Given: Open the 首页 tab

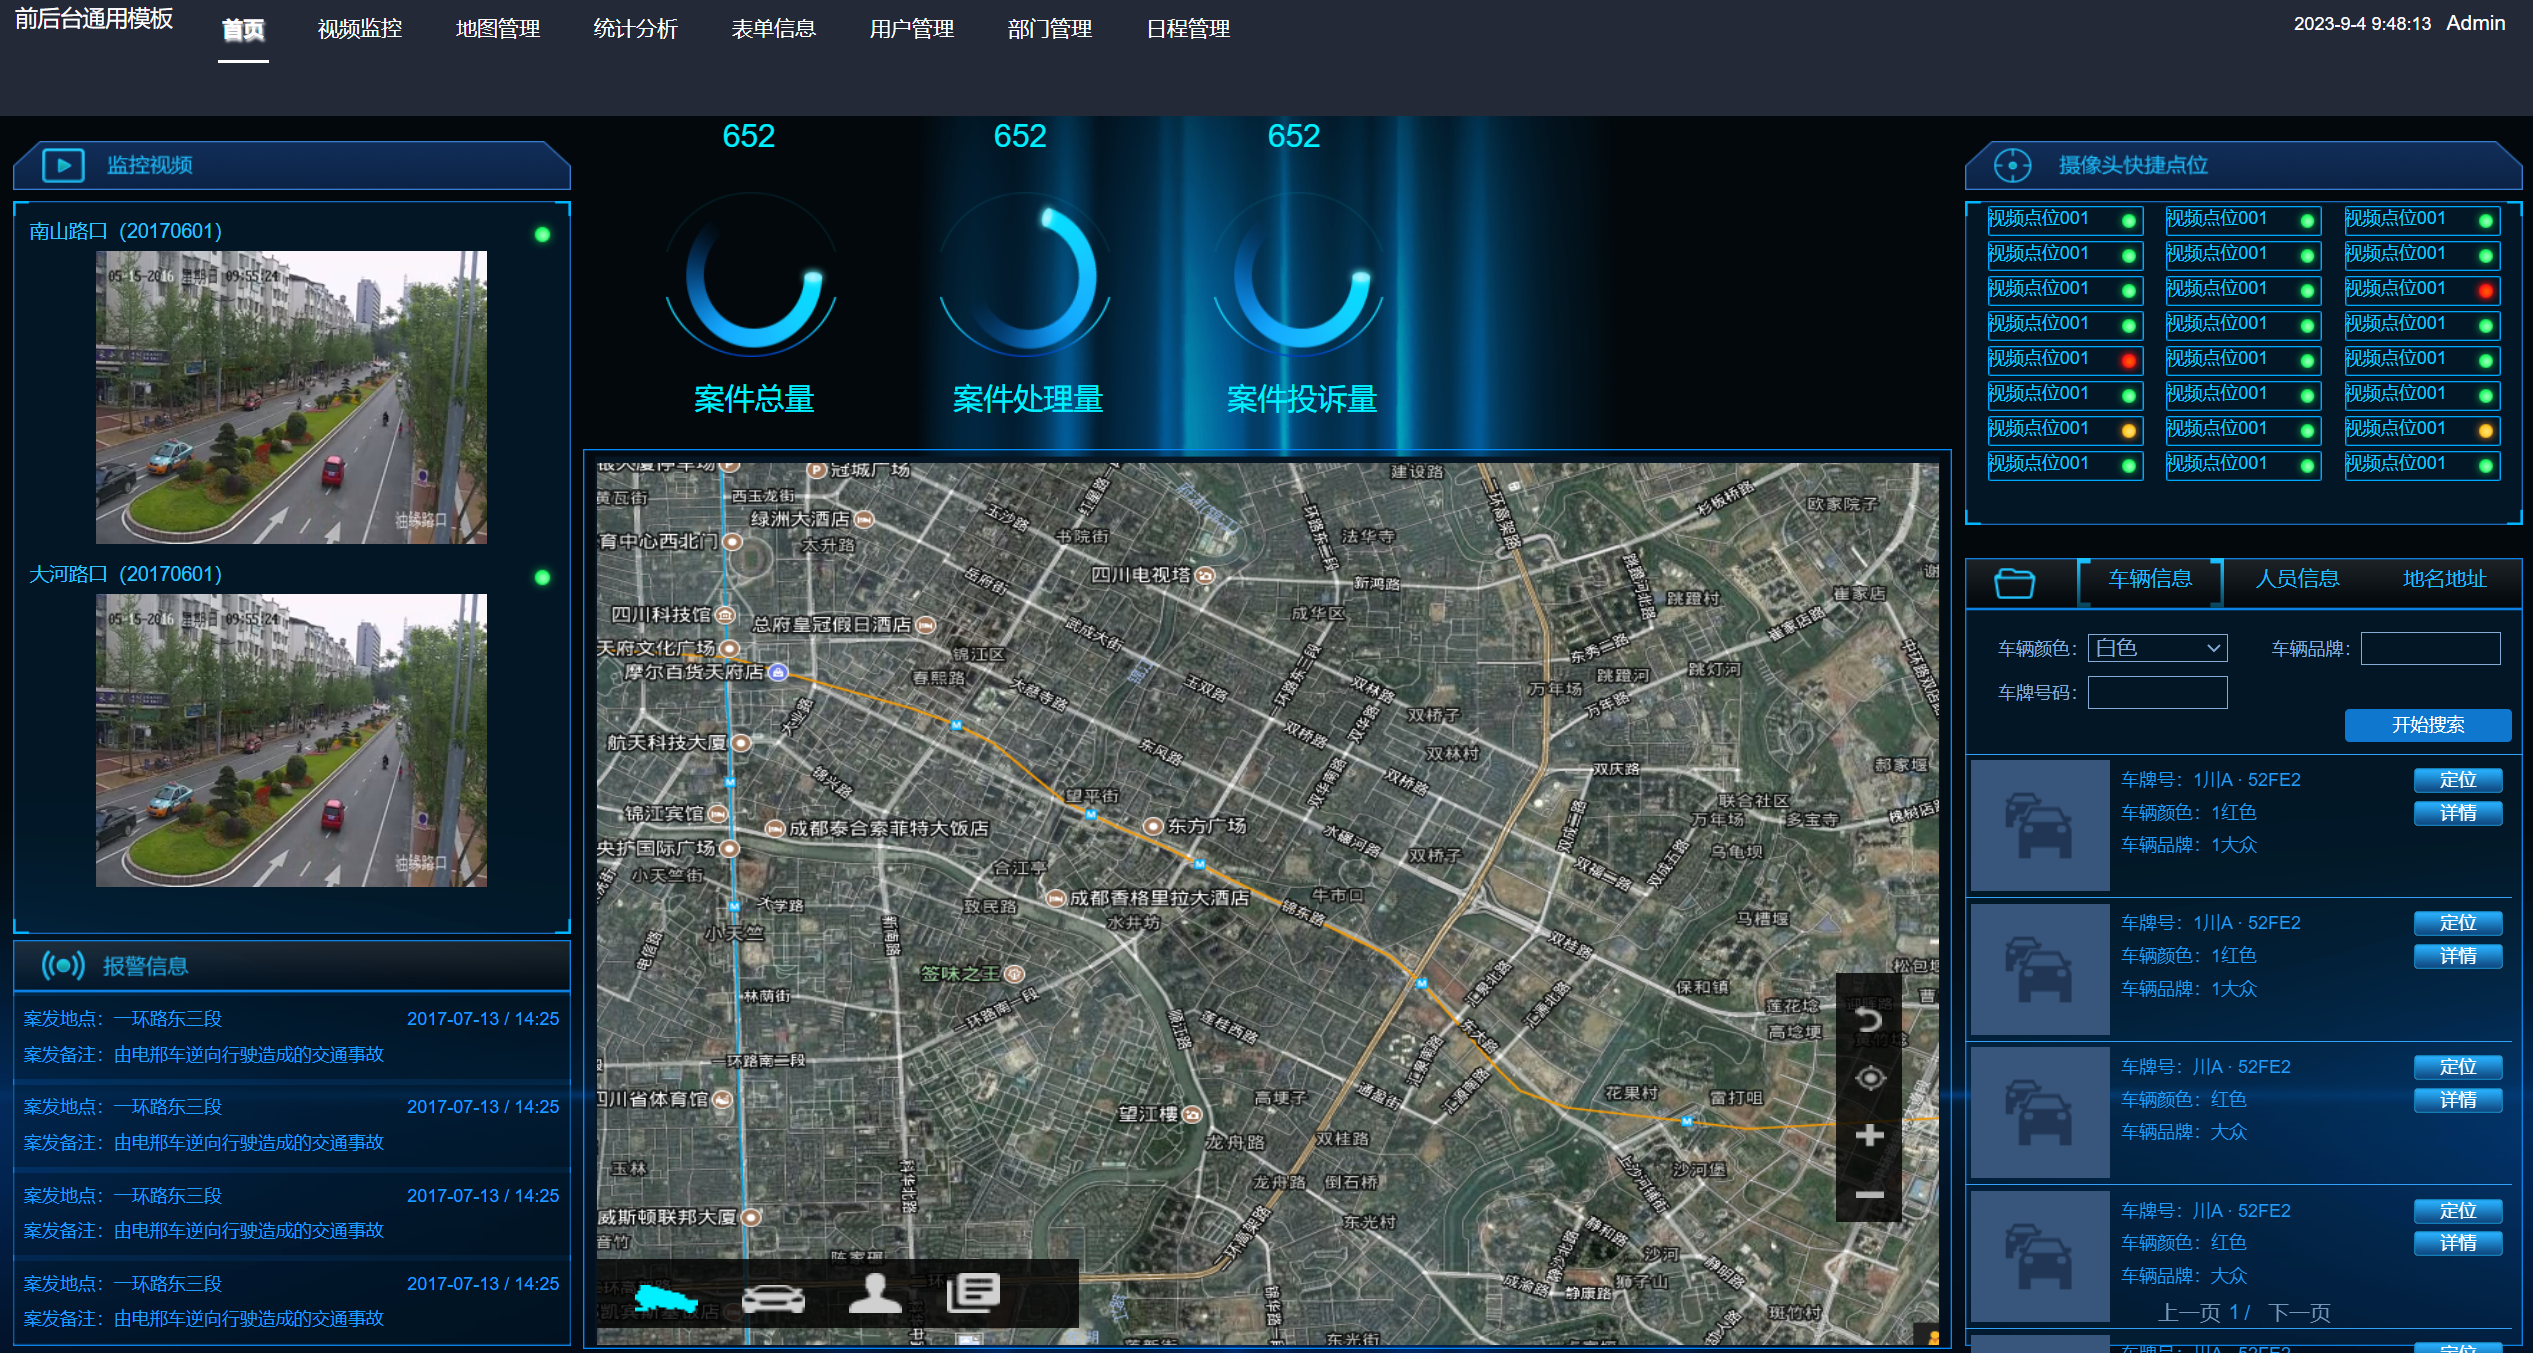Looking at the screenshot, I should [x=243, y=30].
